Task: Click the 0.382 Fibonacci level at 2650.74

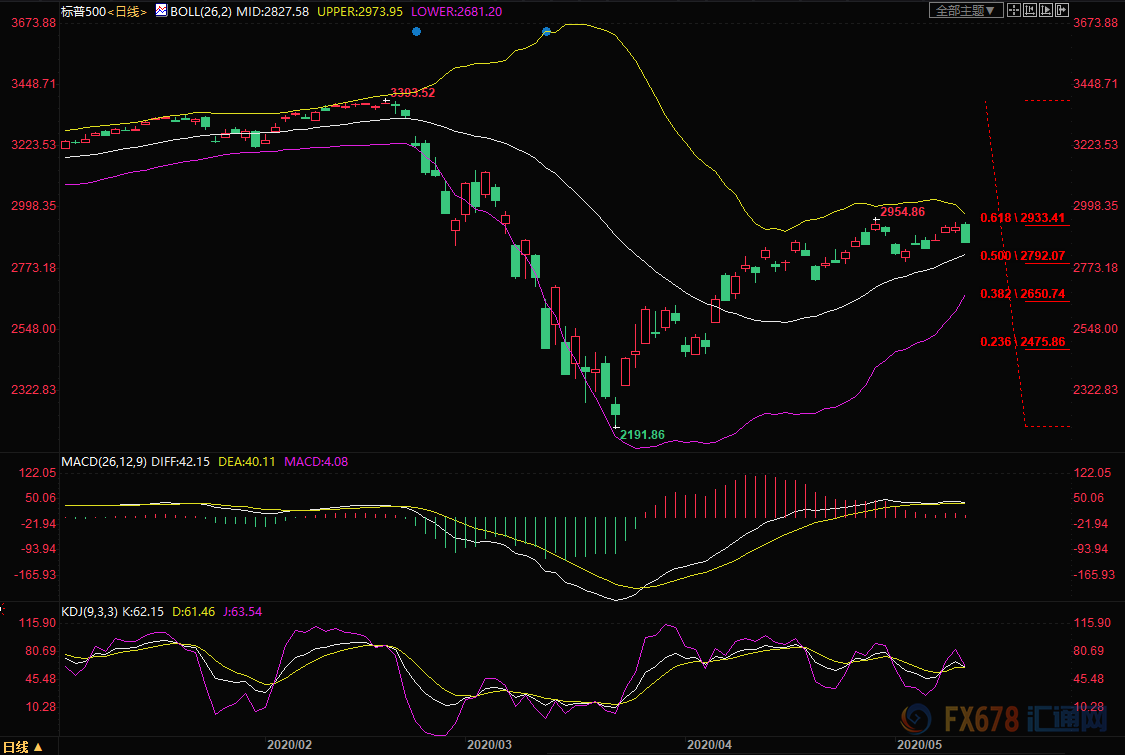Action: pos(1022,295)
